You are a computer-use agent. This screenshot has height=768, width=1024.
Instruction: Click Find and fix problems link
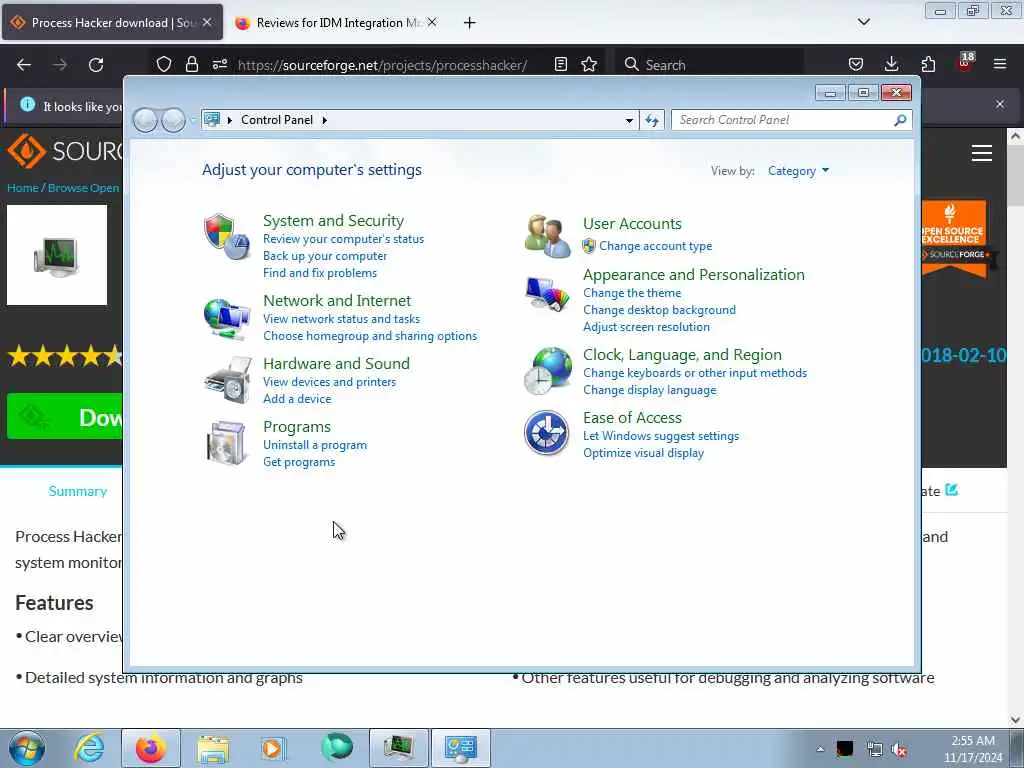point(319,273)
